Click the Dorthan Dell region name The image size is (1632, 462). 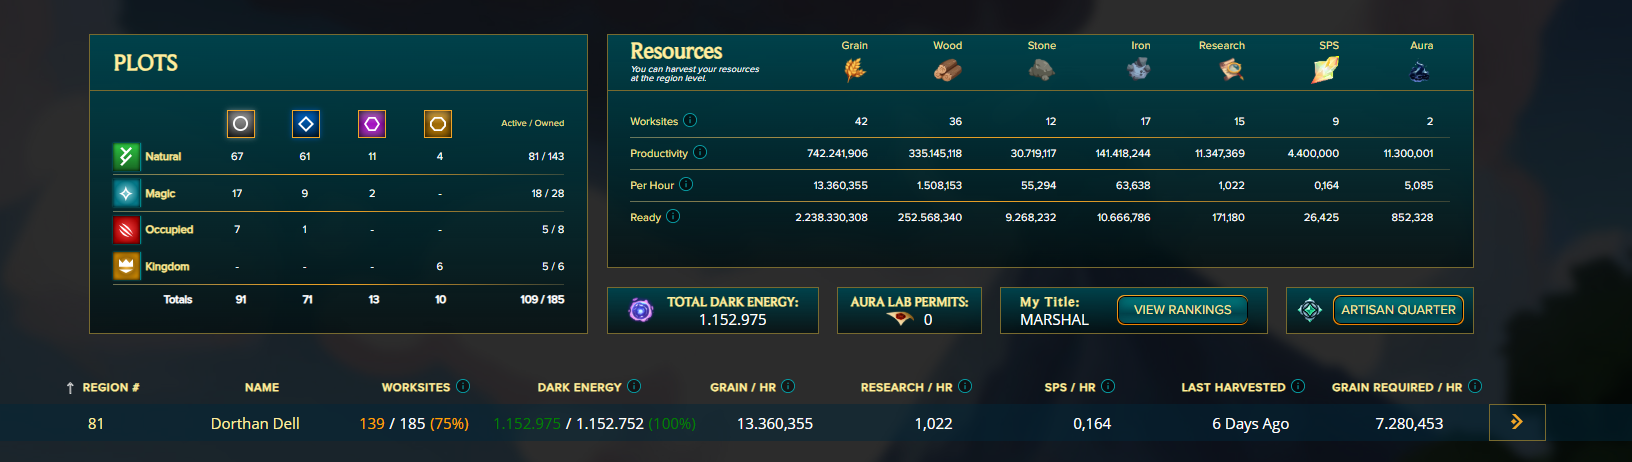pyautogui.click(x=255, y=424)
